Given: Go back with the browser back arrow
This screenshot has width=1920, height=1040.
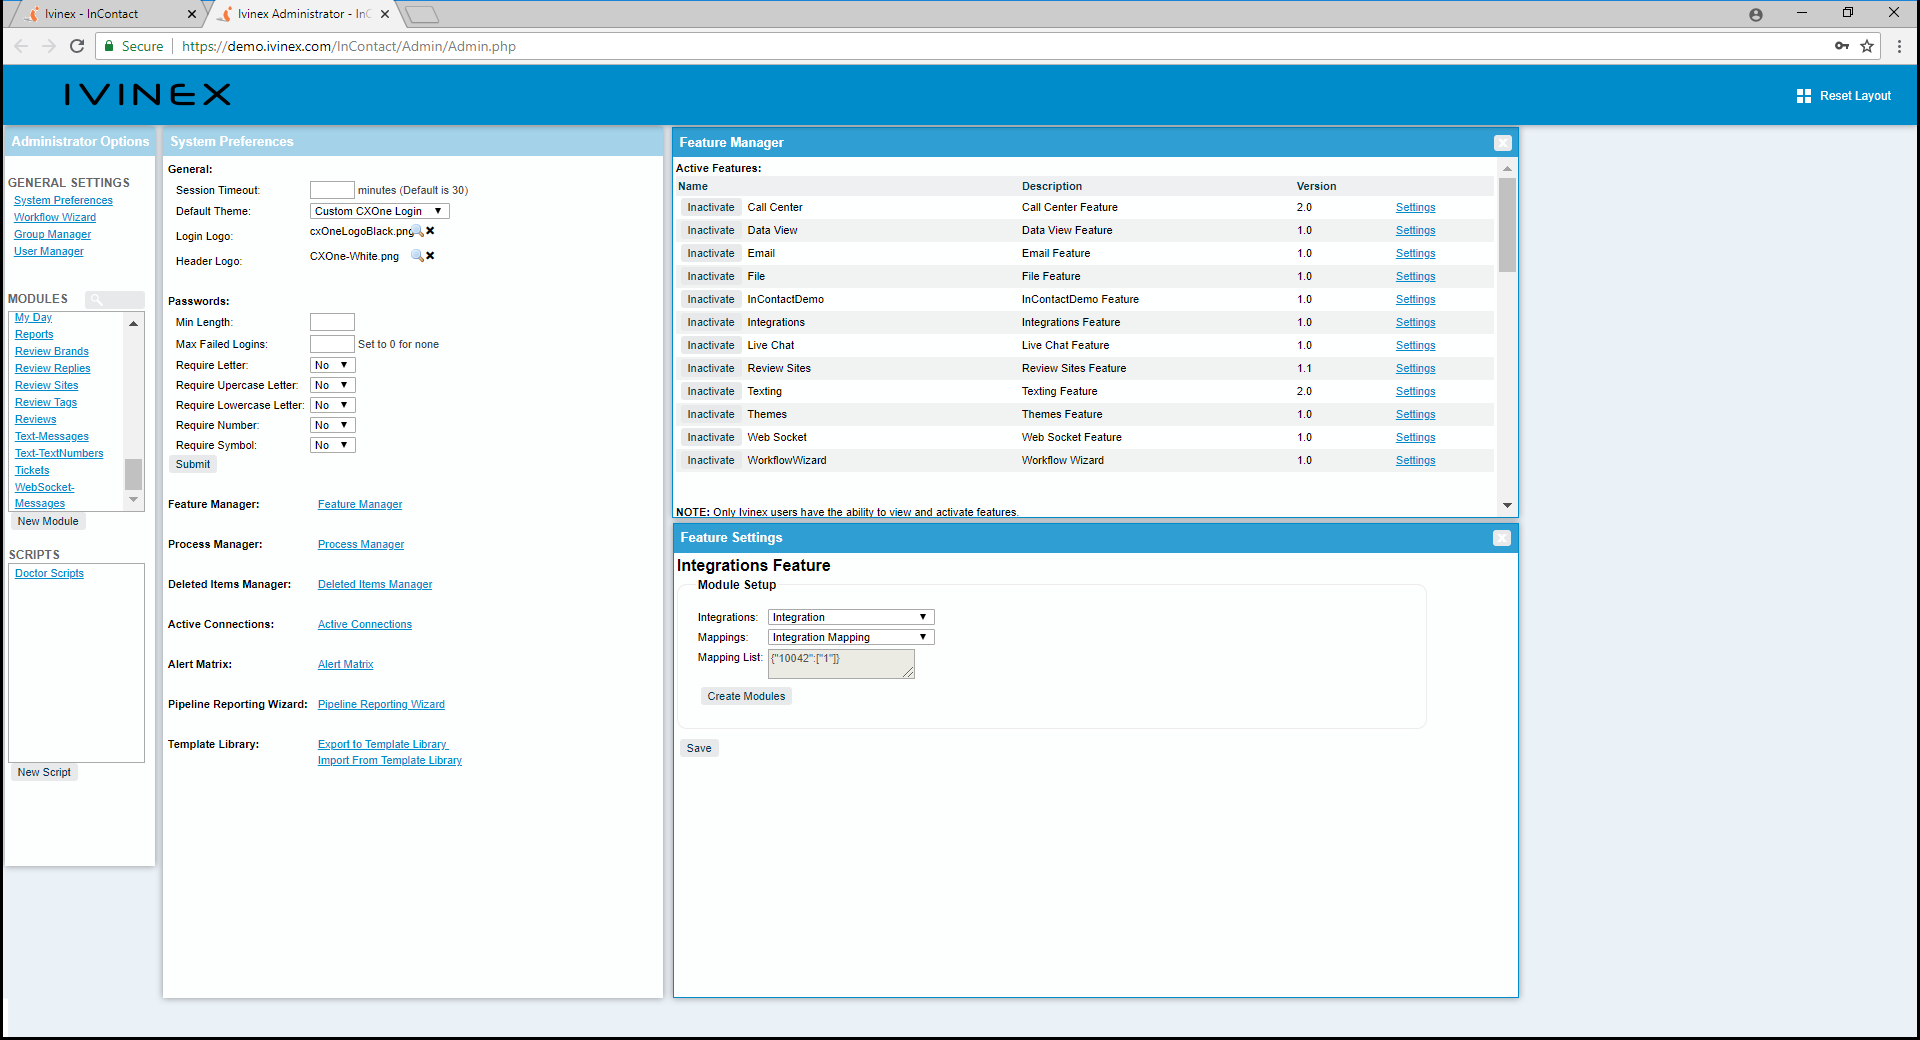Looking at the screenshot, I should click(21, 46).
